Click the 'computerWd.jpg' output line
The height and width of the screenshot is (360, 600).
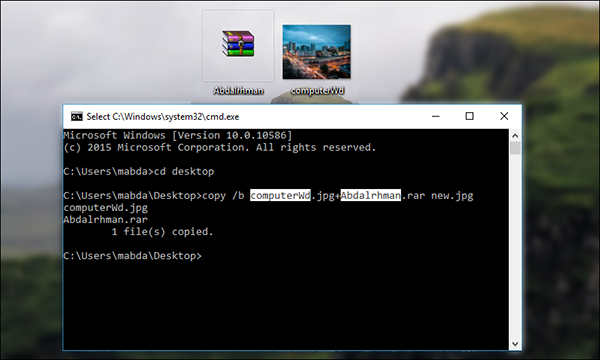(106, 208)
